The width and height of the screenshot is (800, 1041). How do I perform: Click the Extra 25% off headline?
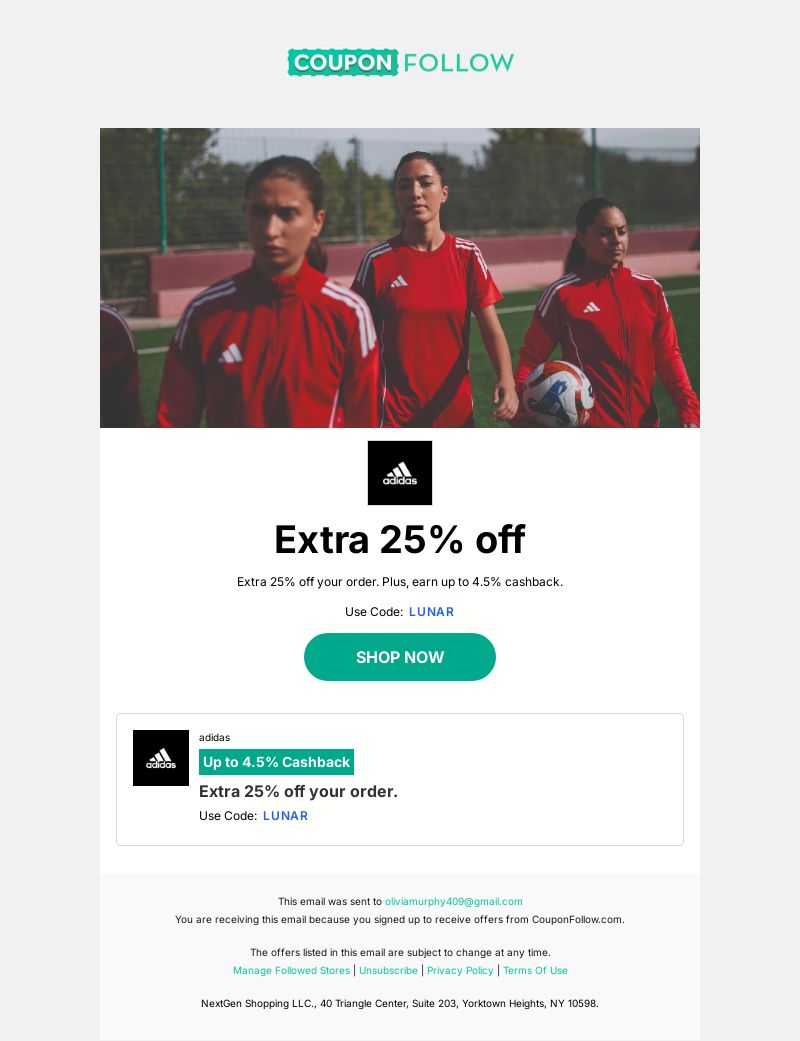coord(400,539)
